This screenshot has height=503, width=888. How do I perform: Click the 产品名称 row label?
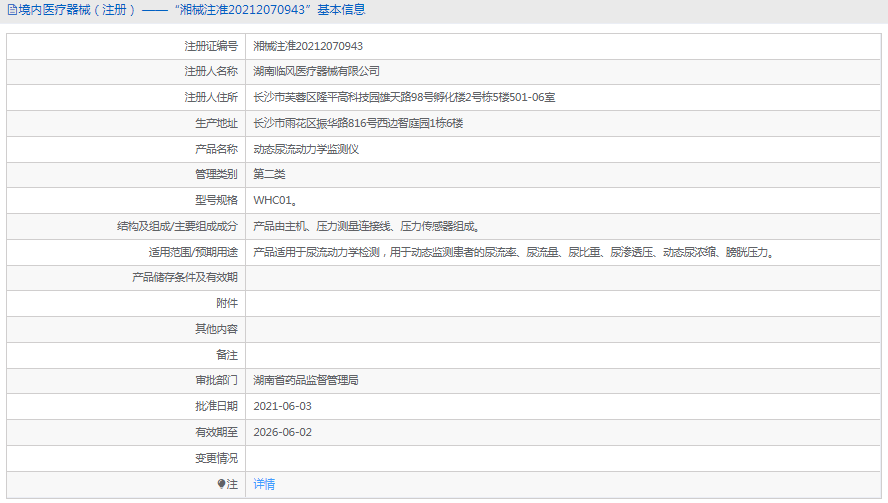pos(216,150)
